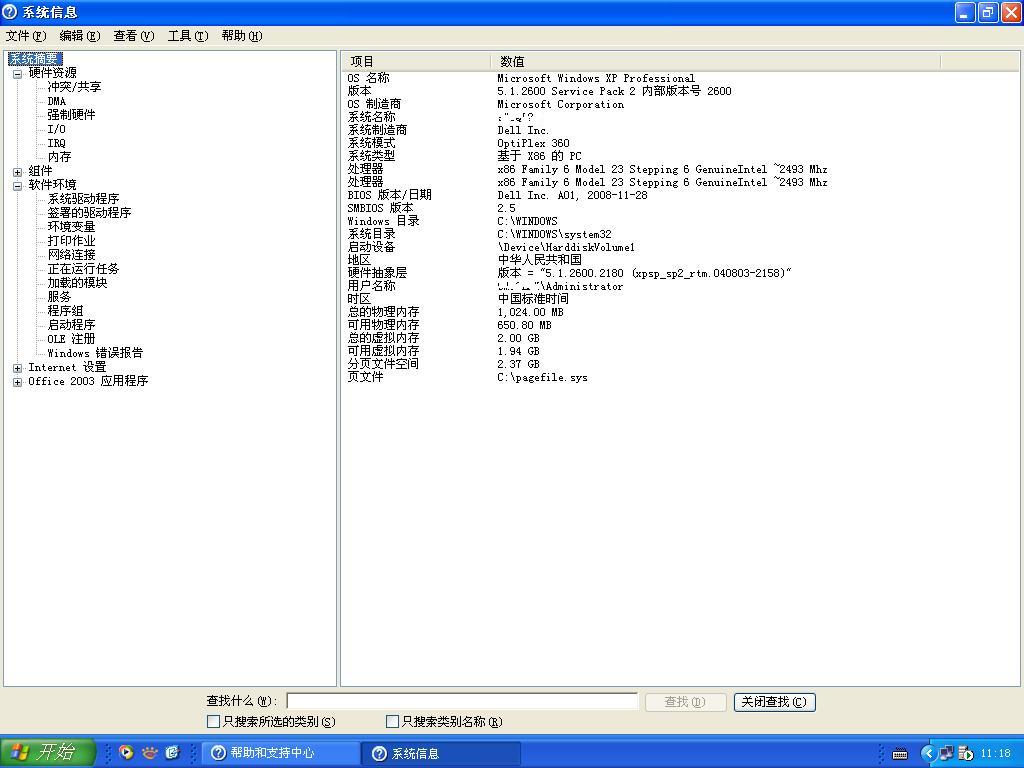
Task: Click the 查找 search button
Action: click(685, 702)
